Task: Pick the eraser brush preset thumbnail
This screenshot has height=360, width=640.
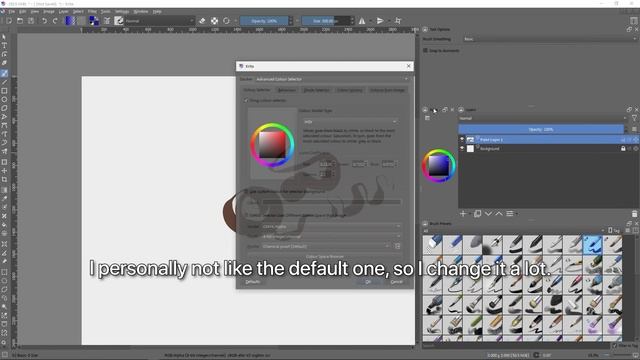Action: (433, 244)
